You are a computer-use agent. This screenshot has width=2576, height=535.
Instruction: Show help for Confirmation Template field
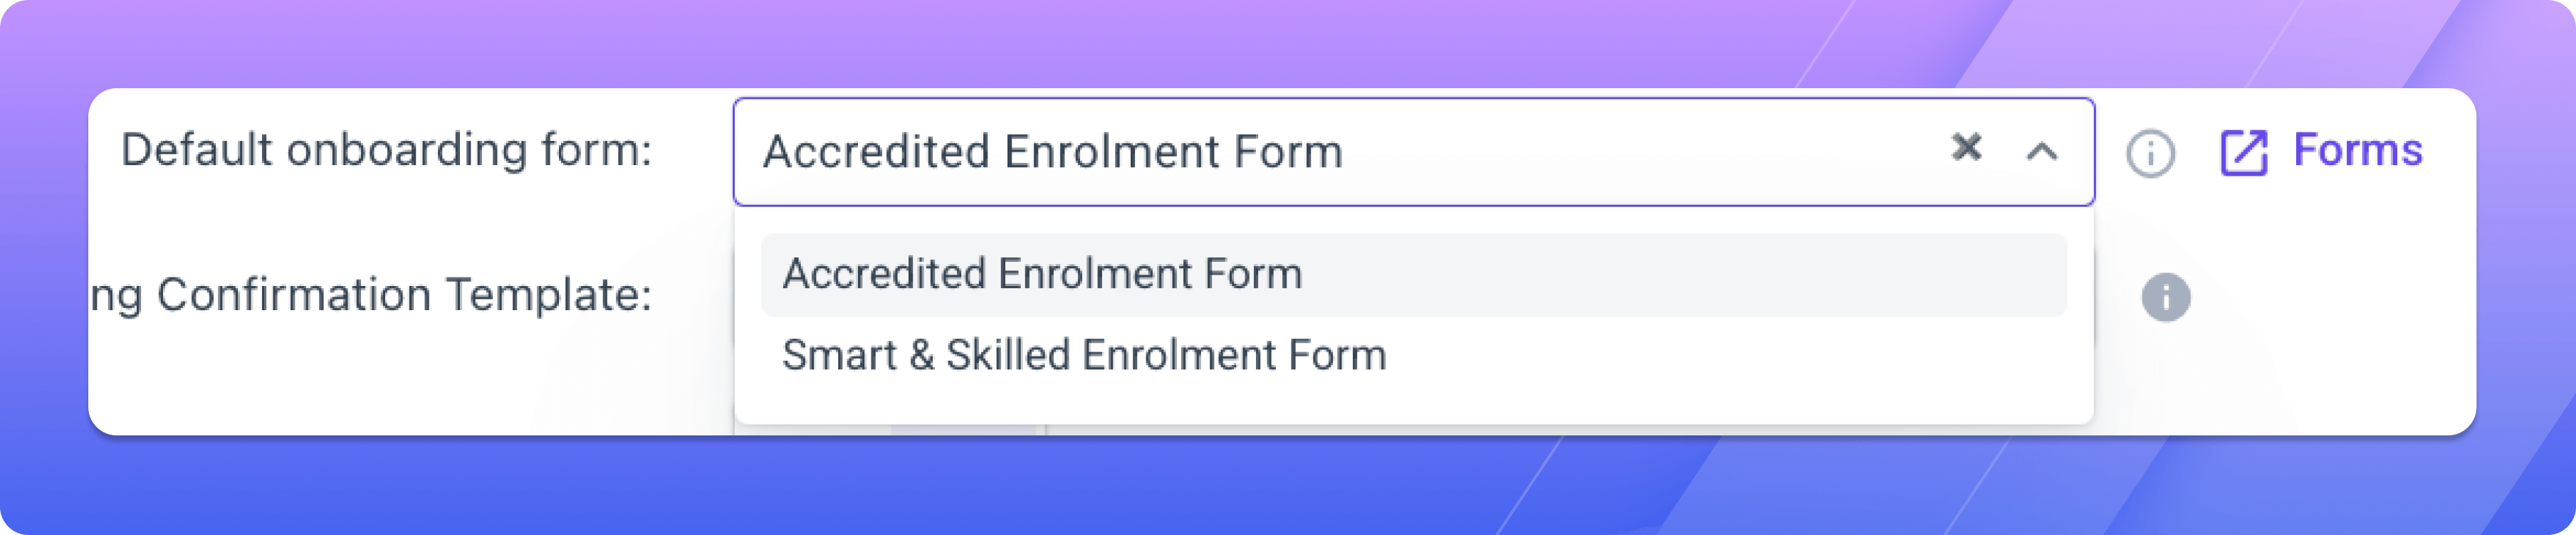[x=2166, y=297]
